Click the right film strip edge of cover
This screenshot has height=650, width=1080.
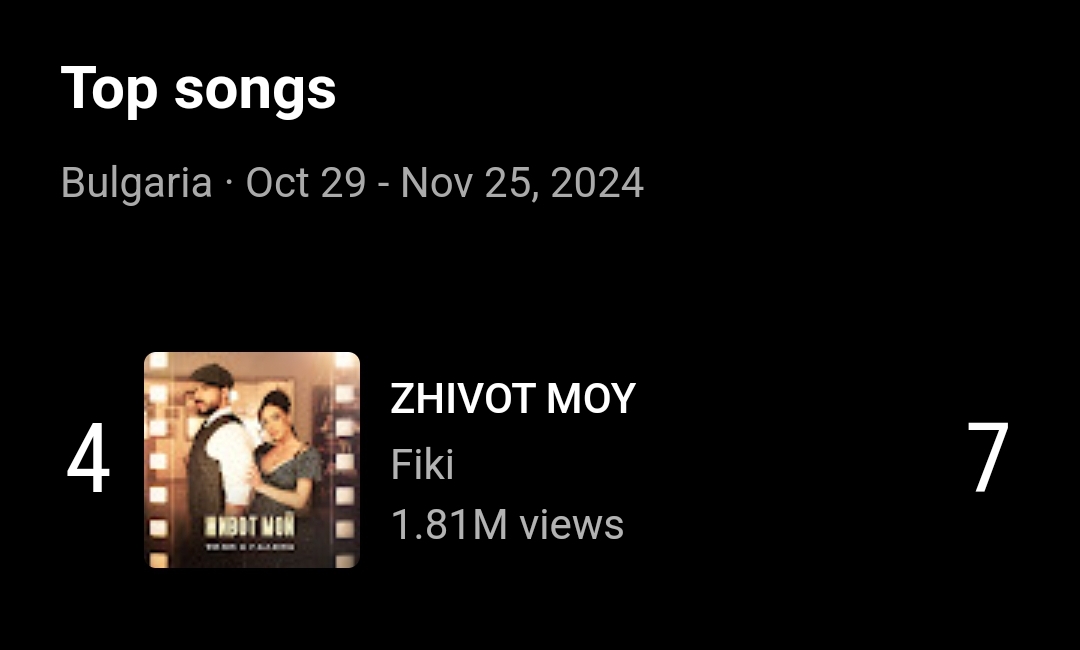344,460
